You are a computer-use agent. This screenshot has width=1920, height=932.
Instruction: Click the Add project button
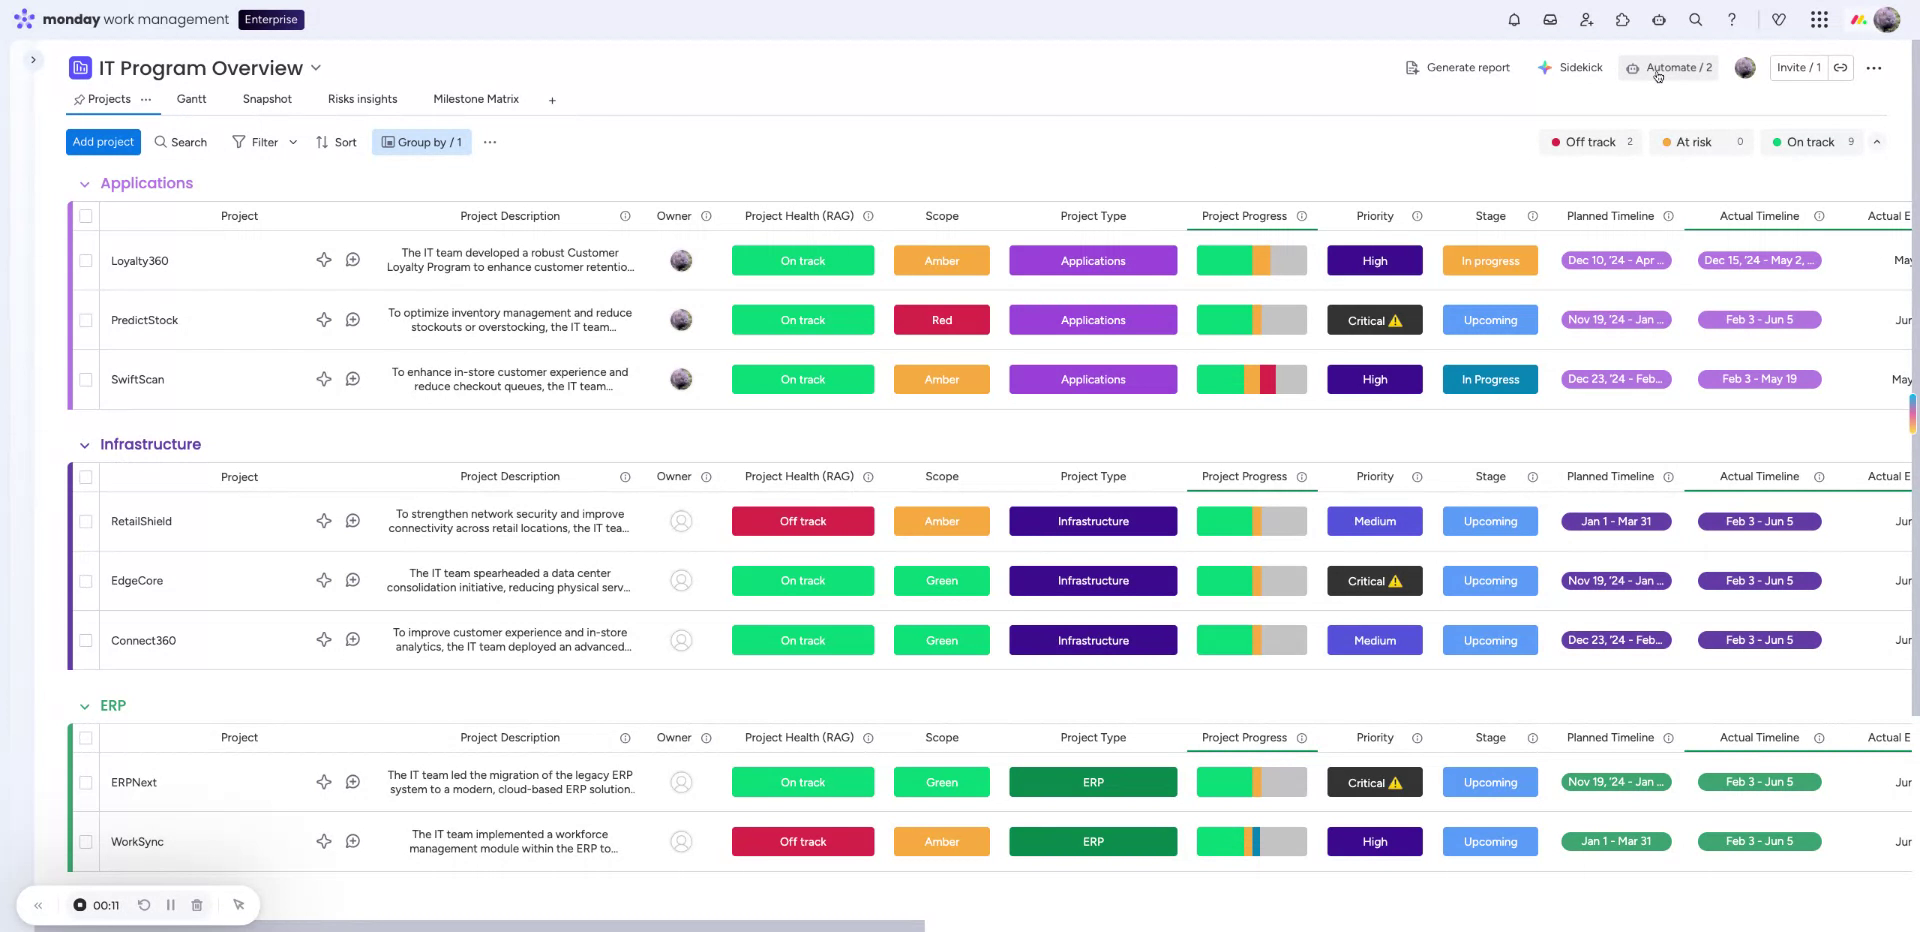[x=103, y=142]
